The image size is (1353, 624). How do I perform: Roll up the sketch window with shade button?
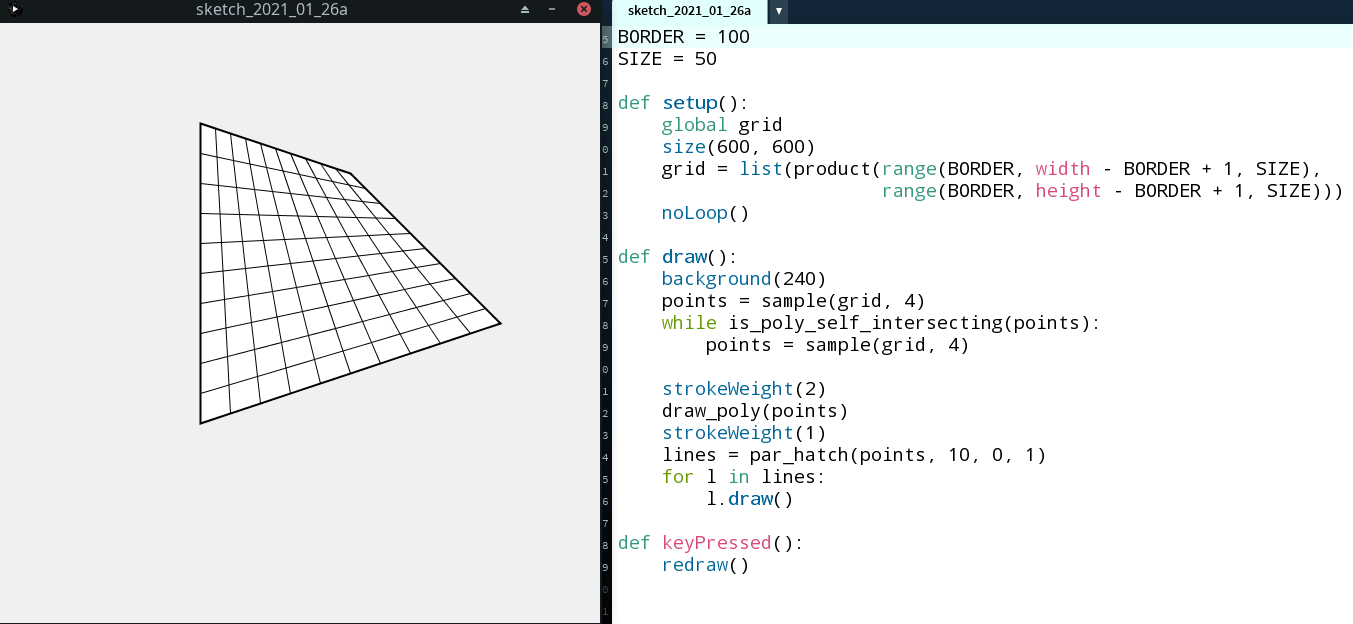click(x=526, y=10)
